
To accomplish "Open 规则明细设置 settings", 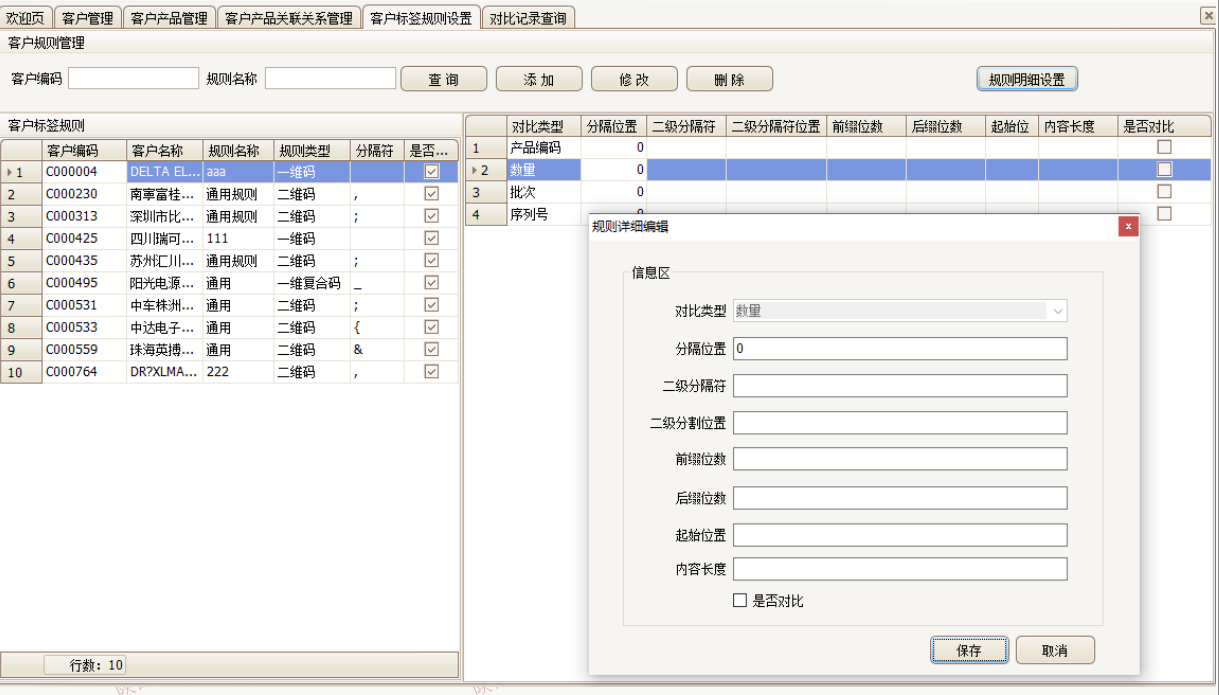I will pos(1026,78).
